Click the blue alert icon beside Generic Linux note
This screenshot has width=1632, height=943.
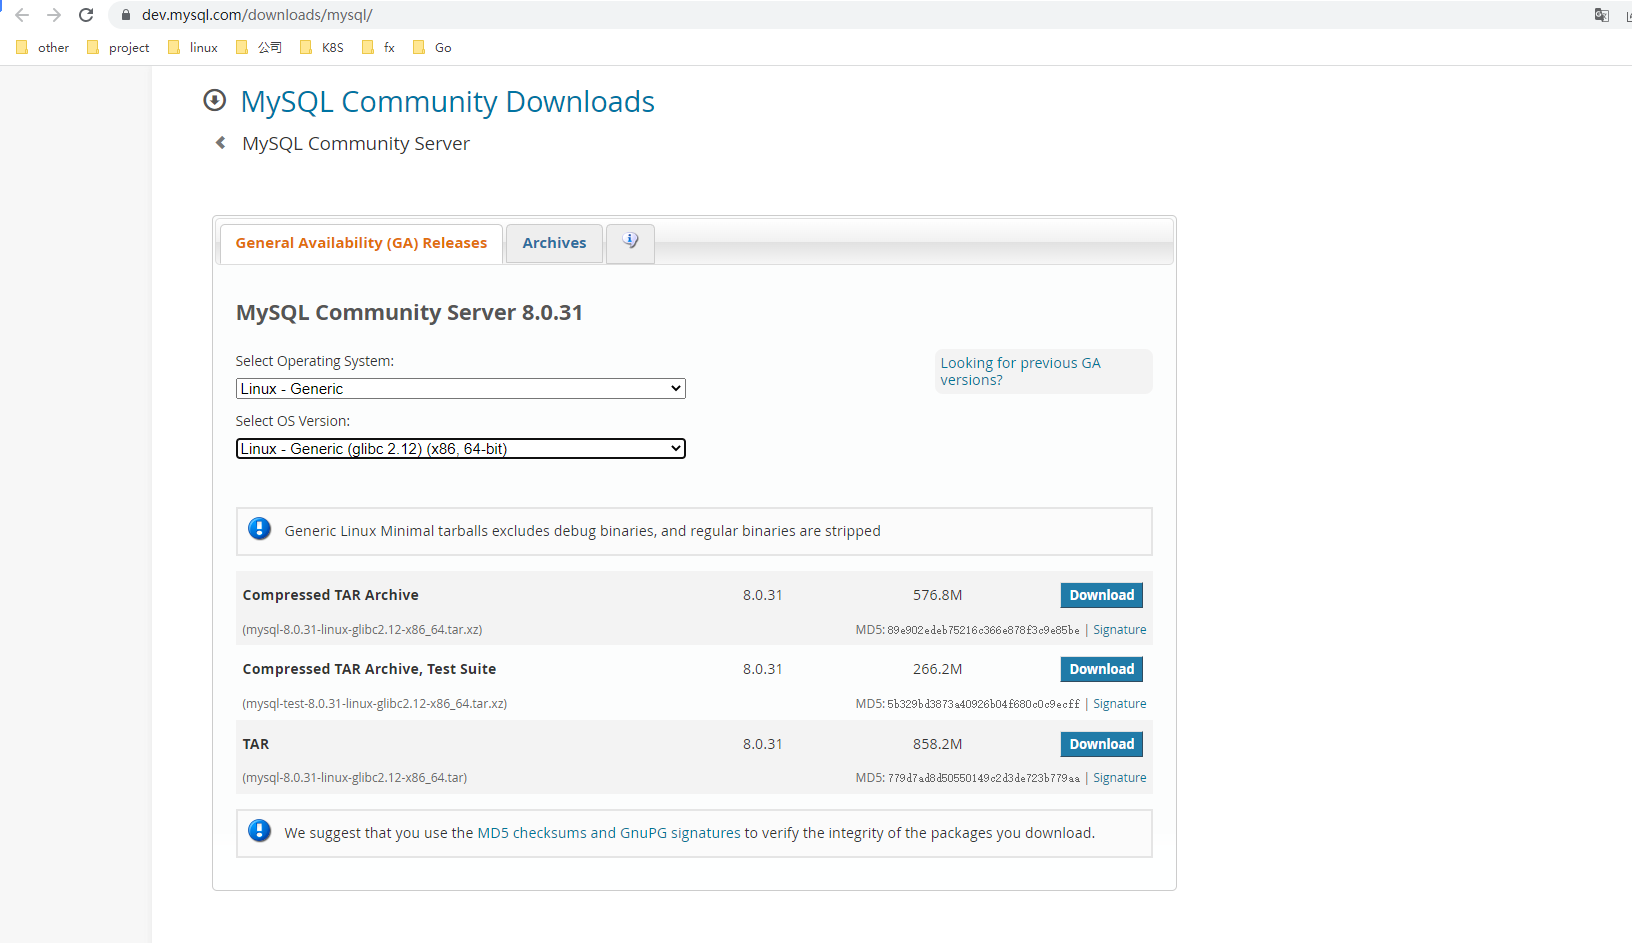tap(259, 529)
